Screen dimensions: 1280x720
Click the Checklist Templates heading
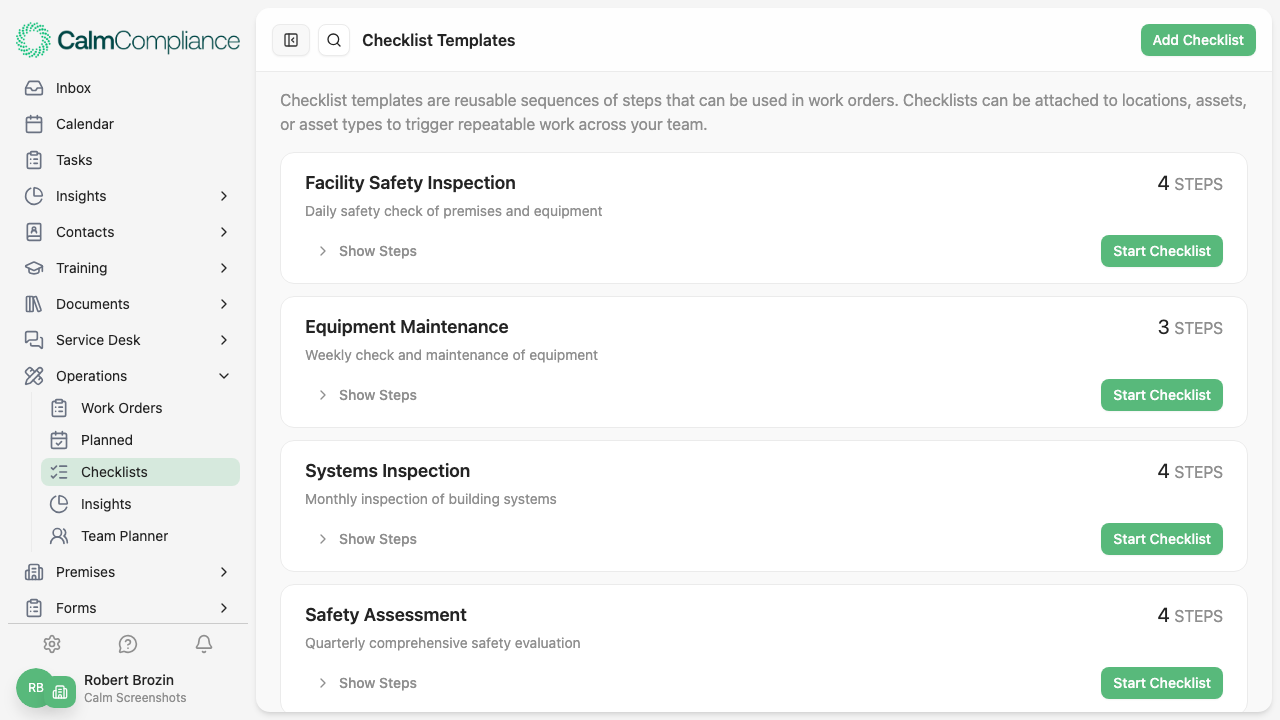coord(439,40)
